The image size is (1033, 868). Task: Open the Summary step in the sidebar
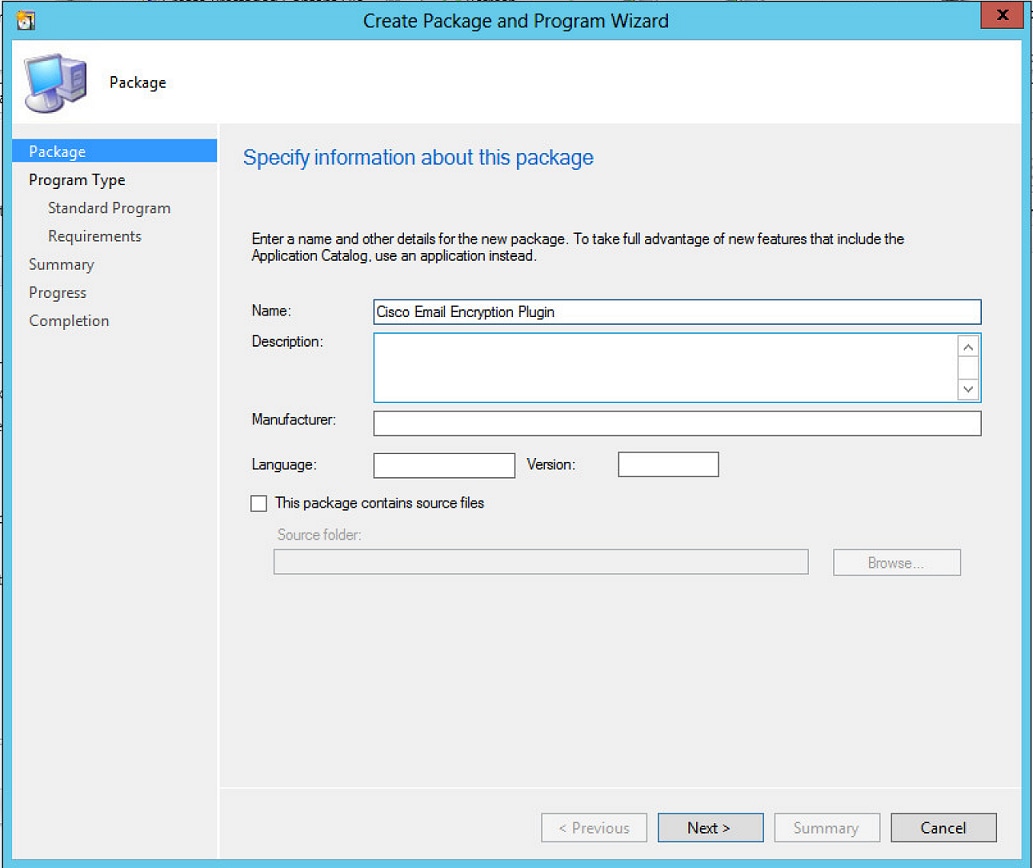(x=61, y=264)
